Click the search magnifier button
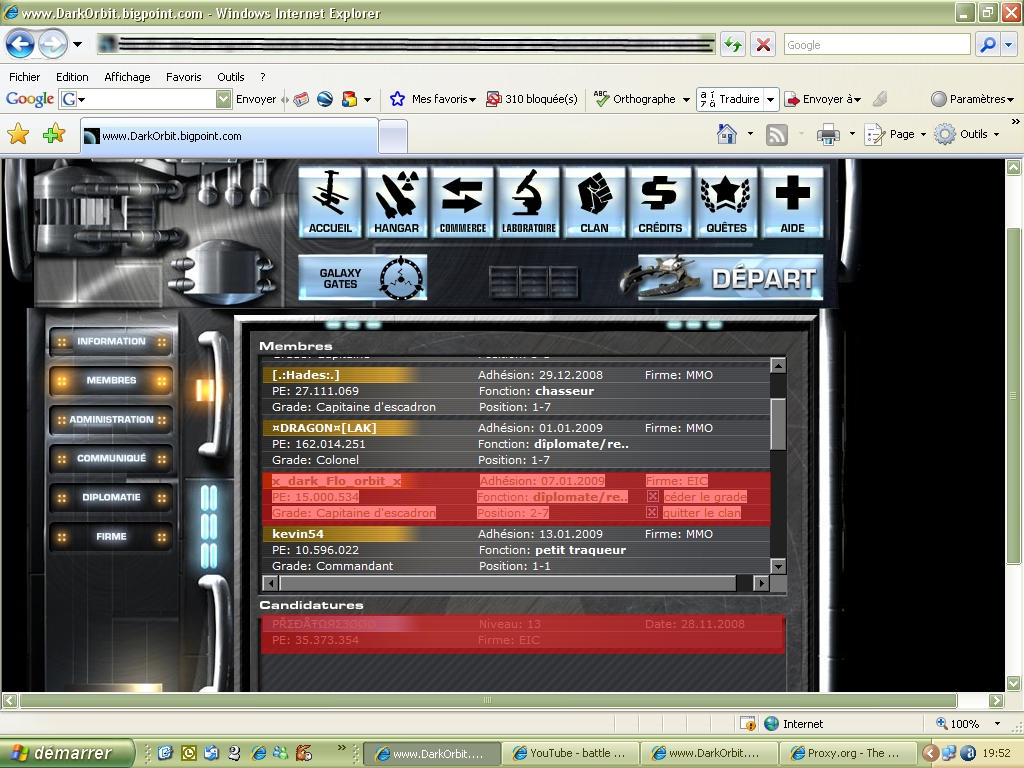Screen dimensions: 1024x768 tap(988, 44)
